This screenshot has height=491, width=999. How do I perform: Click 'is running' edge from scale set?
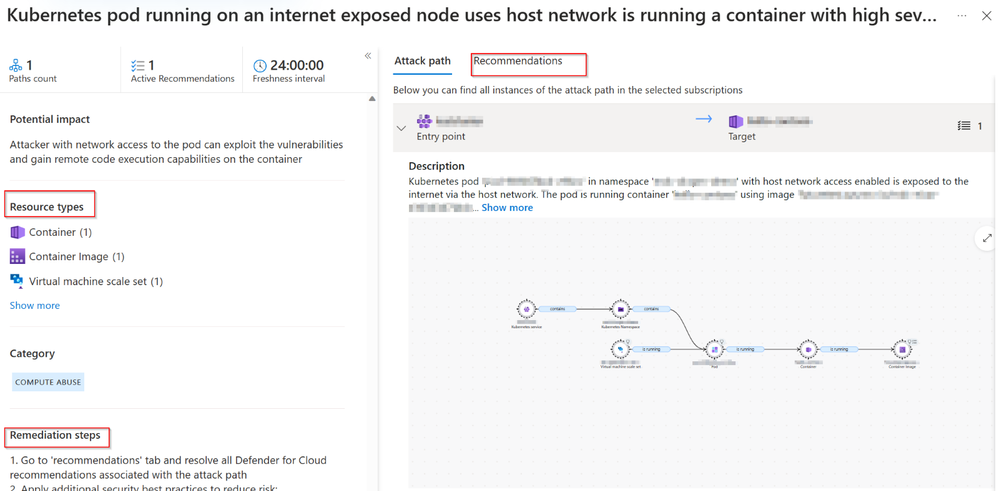pos(651,350)
